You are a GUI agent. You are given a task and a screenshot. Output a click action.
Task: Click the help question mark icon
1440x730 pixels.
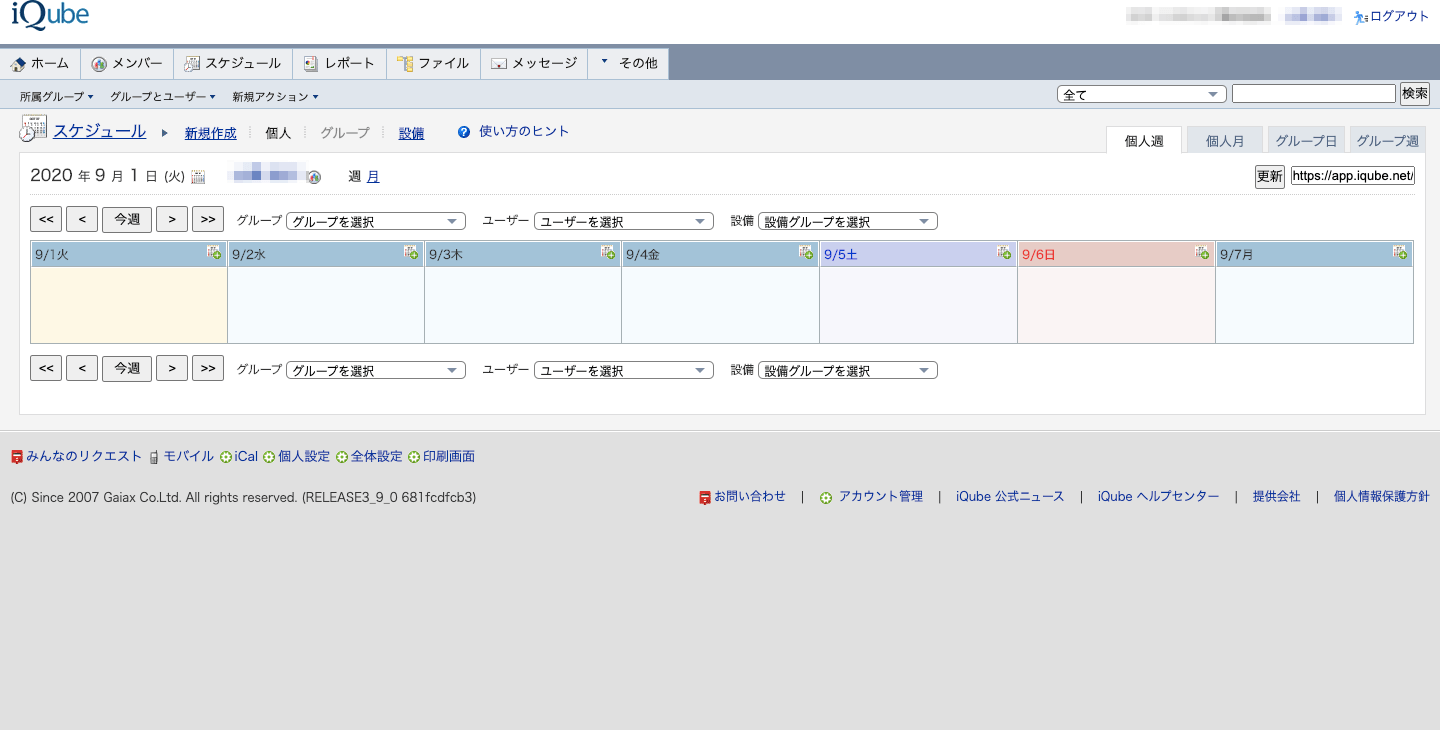point(464,132)
